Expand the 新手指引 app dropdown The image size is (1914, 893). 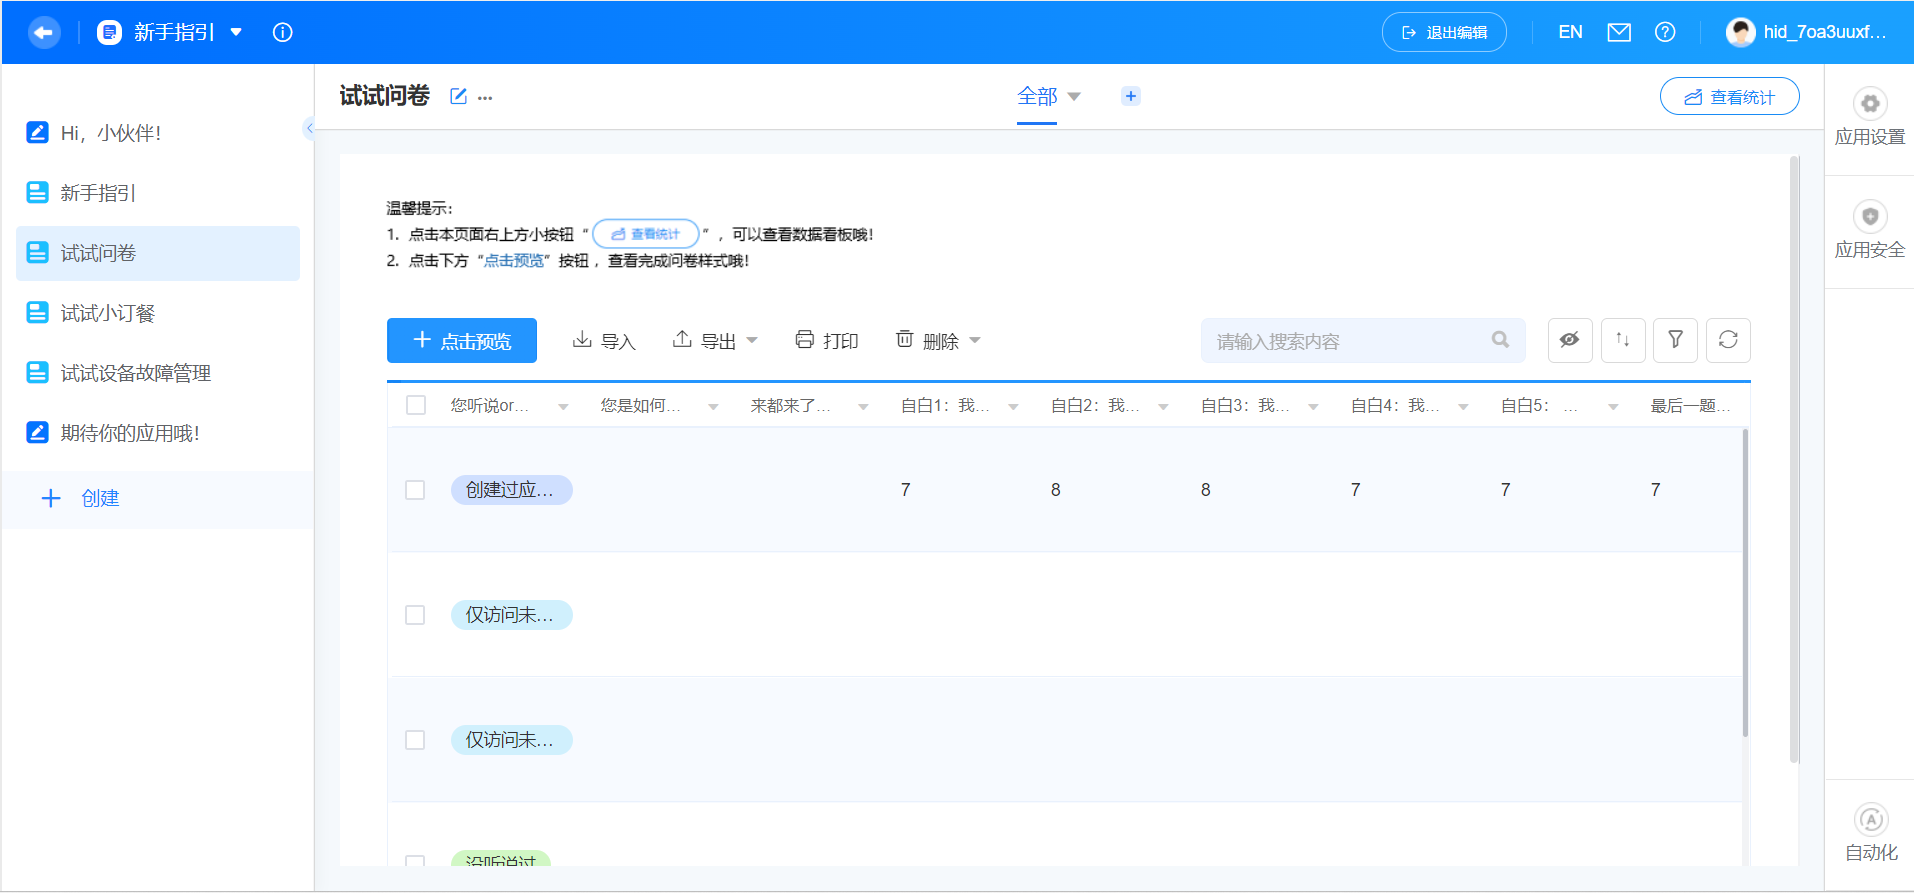coord(237,32)
